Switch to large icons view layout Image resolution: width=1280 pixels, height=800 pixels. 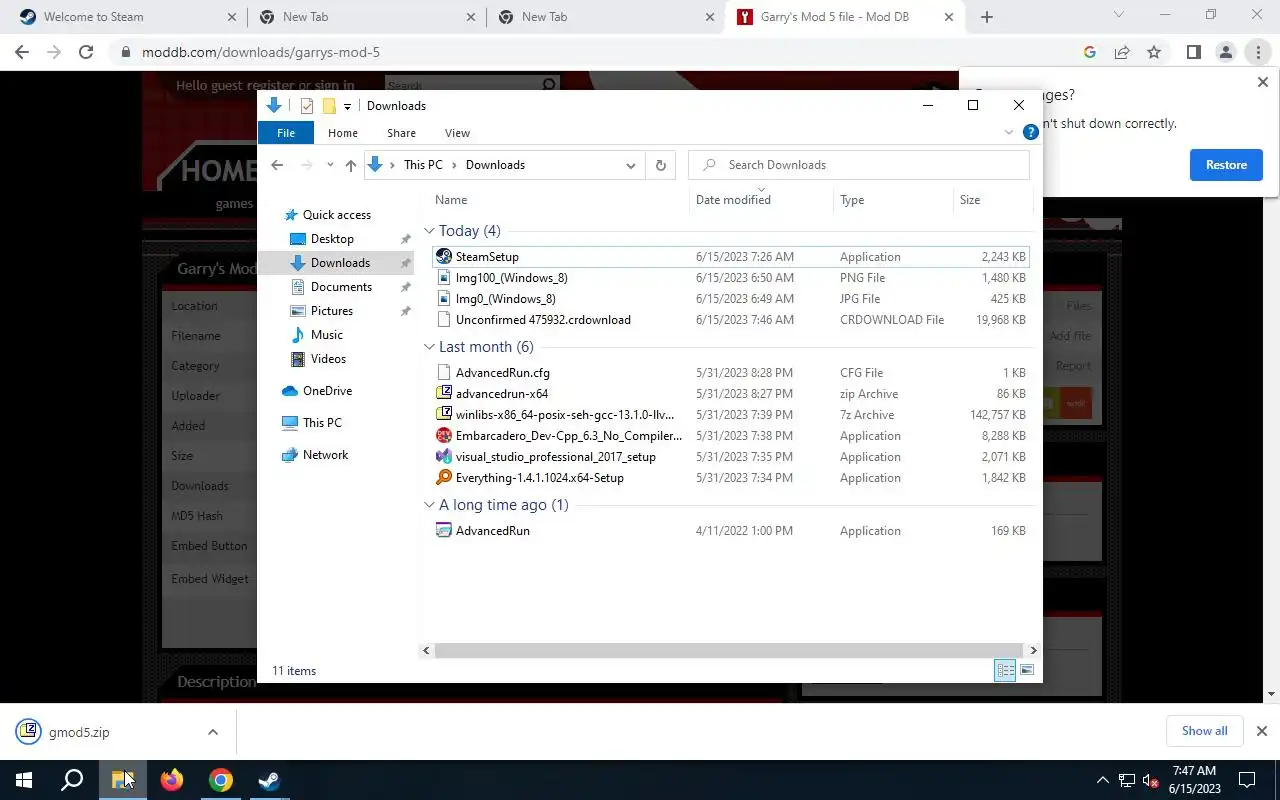coord(1027,670)
